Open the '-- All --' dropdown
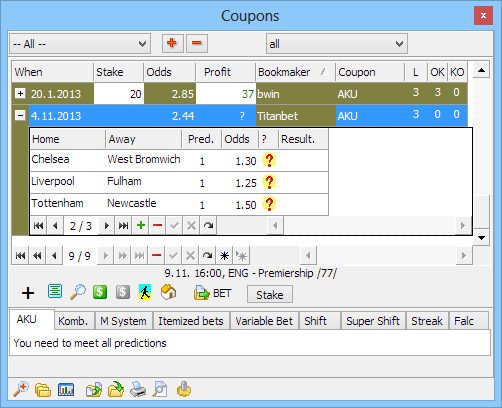This screenshot has height=408, width=502. [80, 44]
